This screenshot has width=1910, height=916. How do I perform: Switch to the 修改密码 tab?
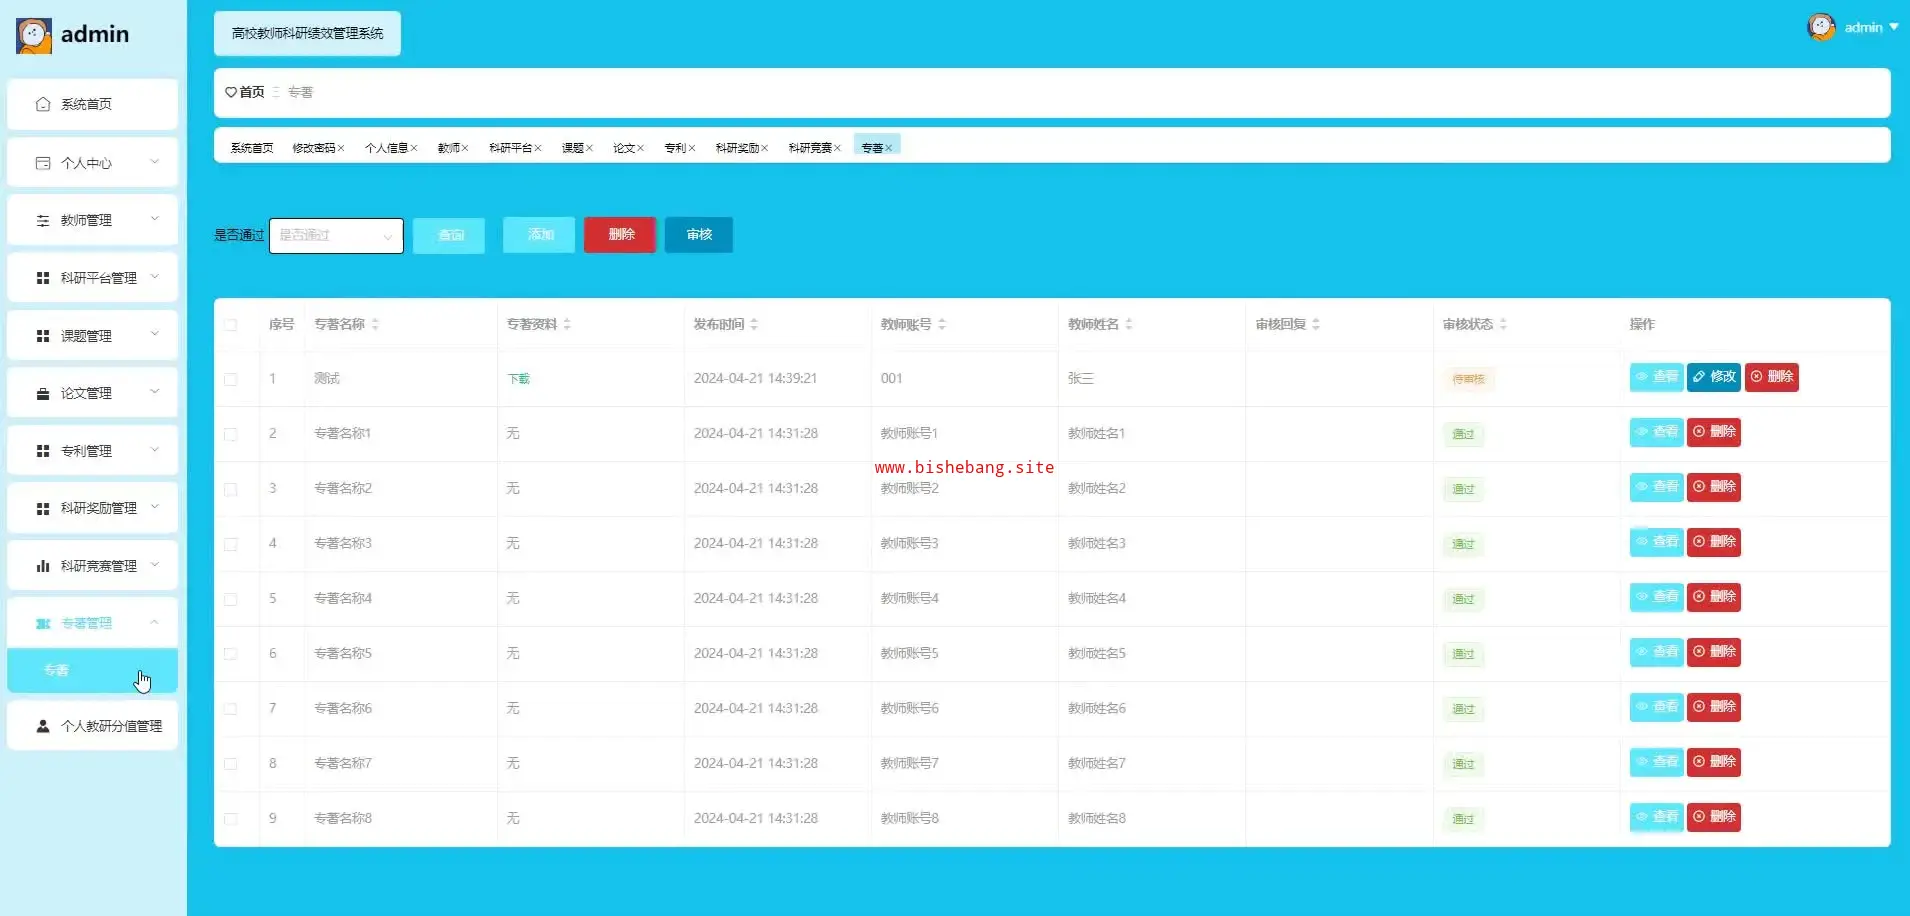point(313,148)
